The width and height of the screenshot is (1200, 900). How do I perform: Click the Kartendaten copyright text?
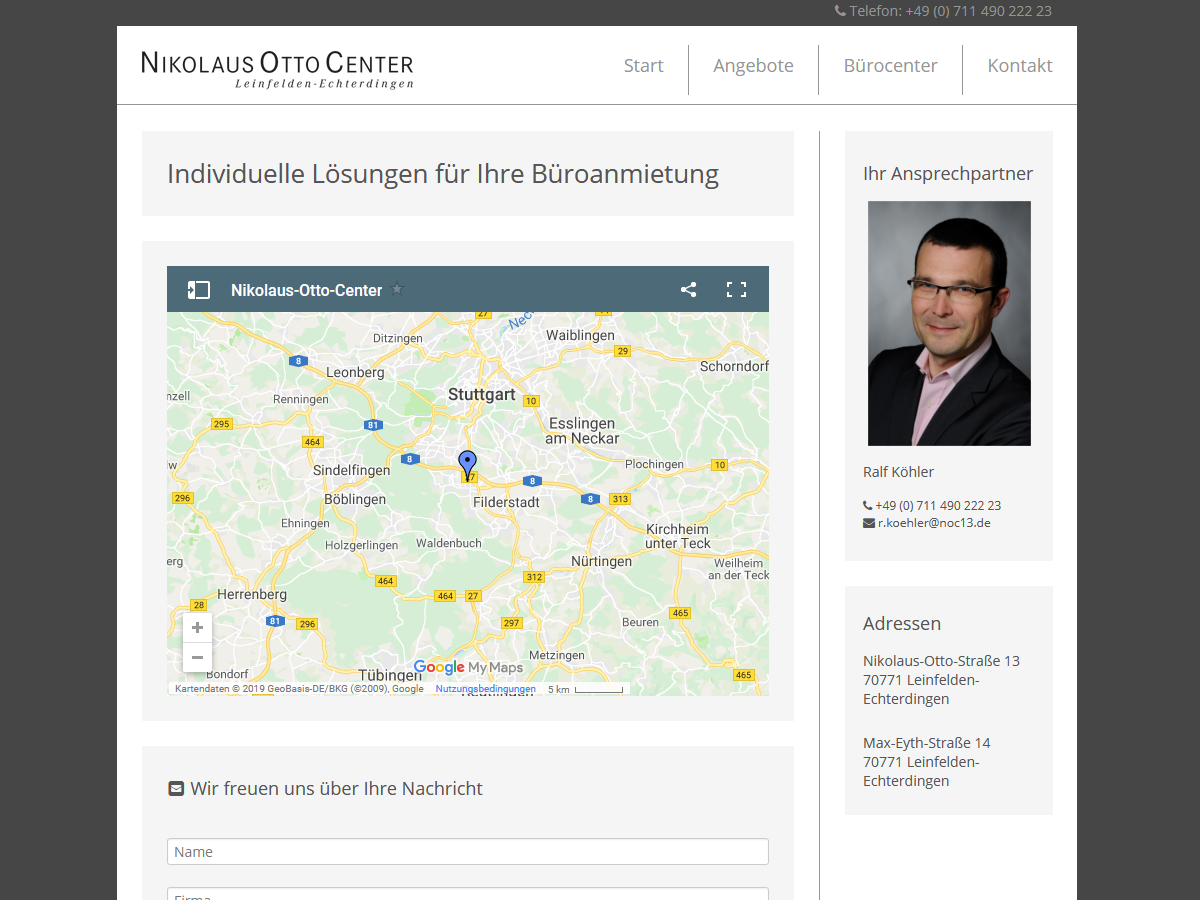299,689
